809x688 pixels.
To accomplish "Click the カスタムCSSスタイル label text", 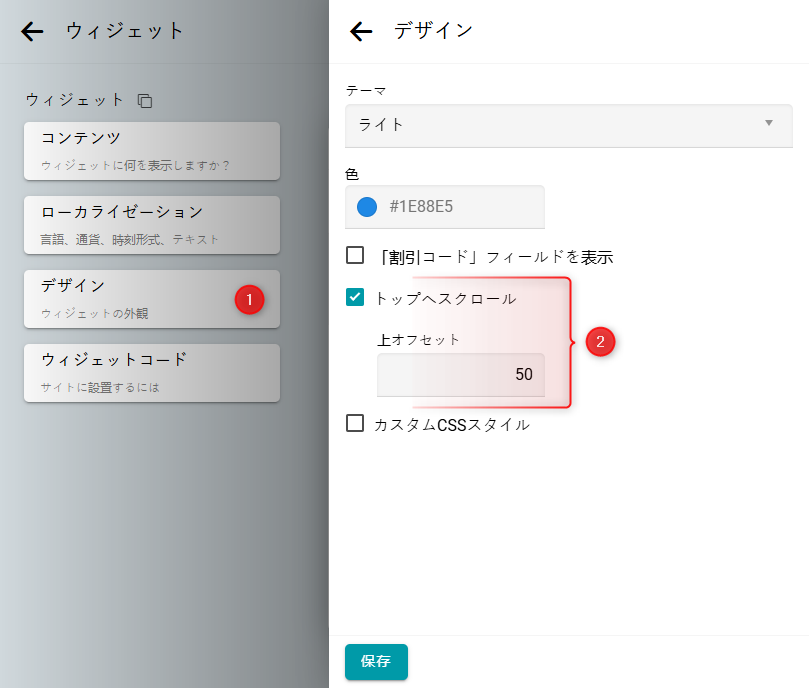I will pyautogui.click(x=451, y=424).
